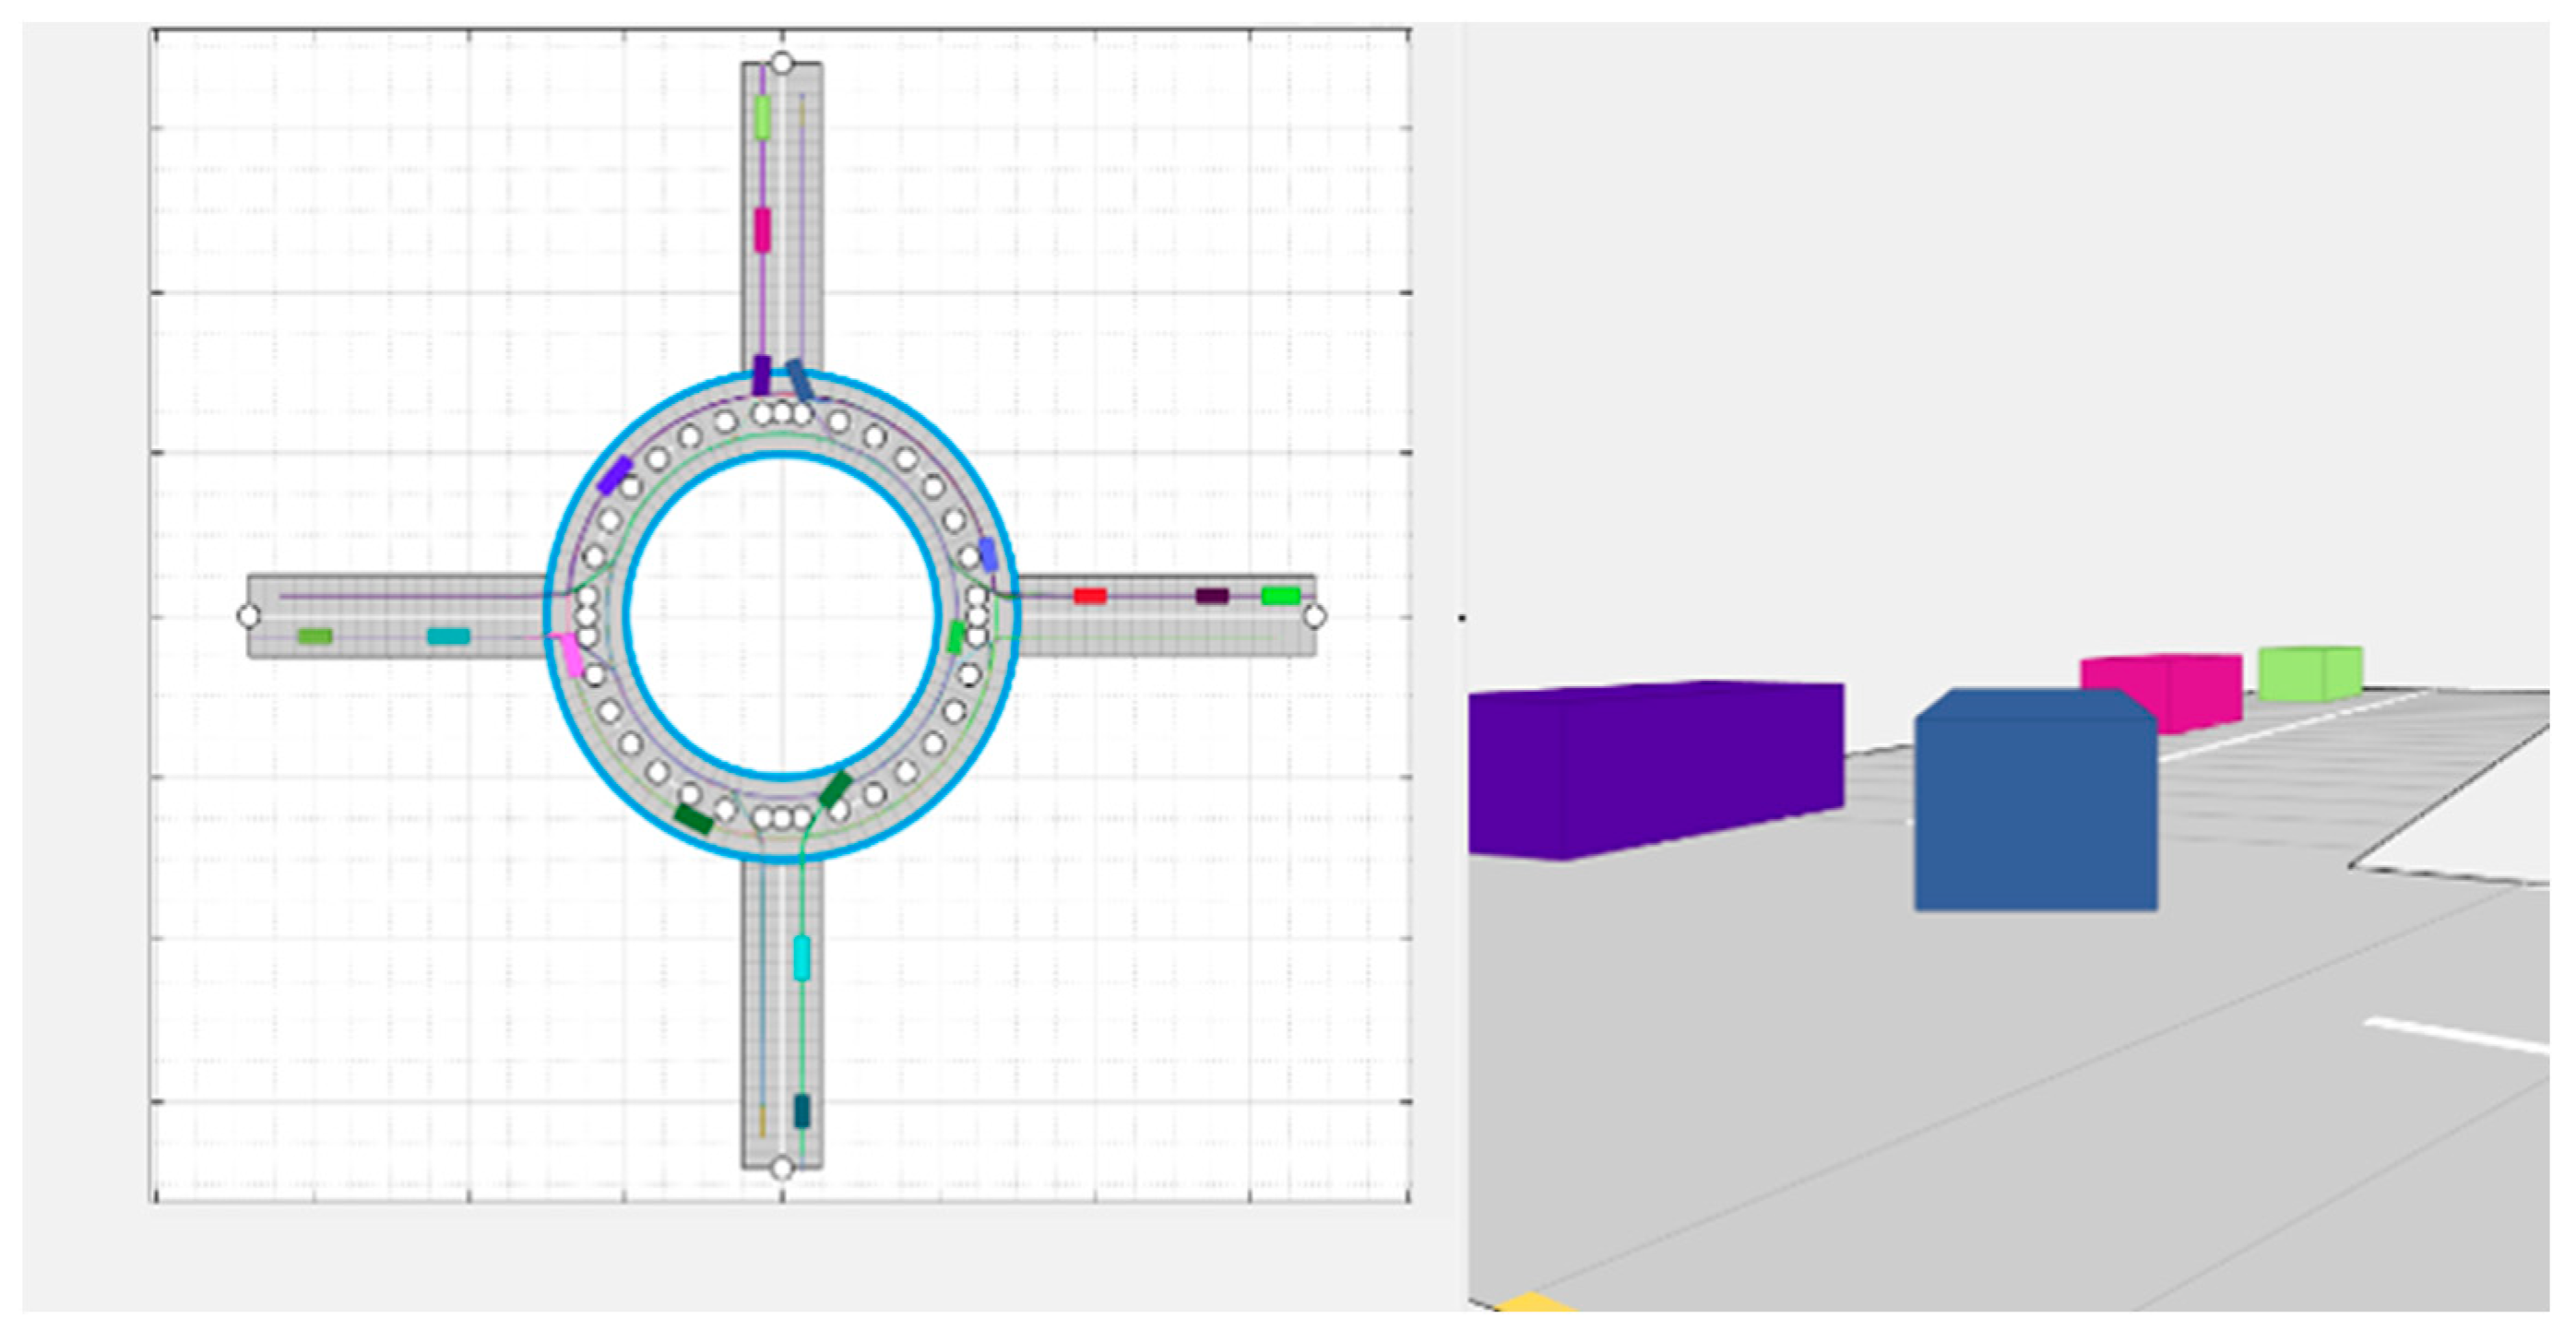Pick the red vehicle on east road

pos(1089,596)
